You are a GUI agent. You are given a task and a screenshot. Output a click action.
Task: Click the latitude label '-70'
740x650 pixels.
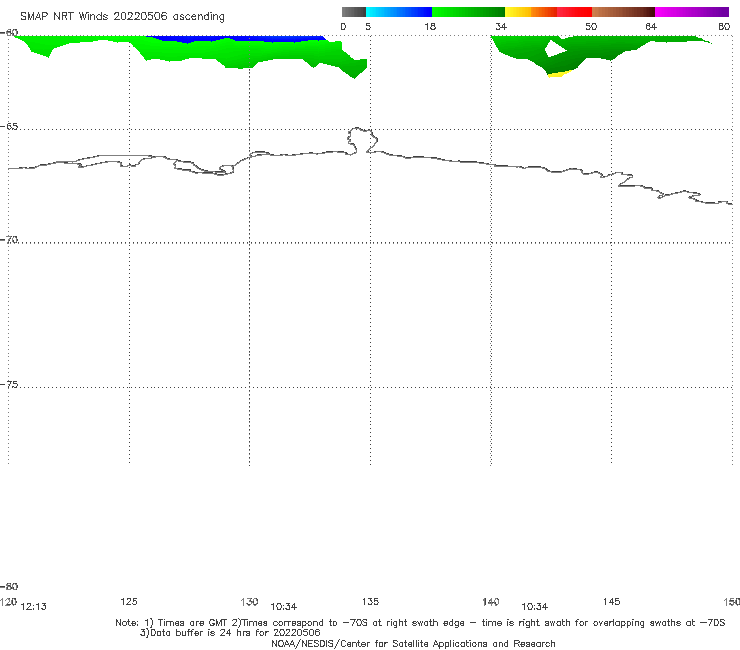[9, 239]
